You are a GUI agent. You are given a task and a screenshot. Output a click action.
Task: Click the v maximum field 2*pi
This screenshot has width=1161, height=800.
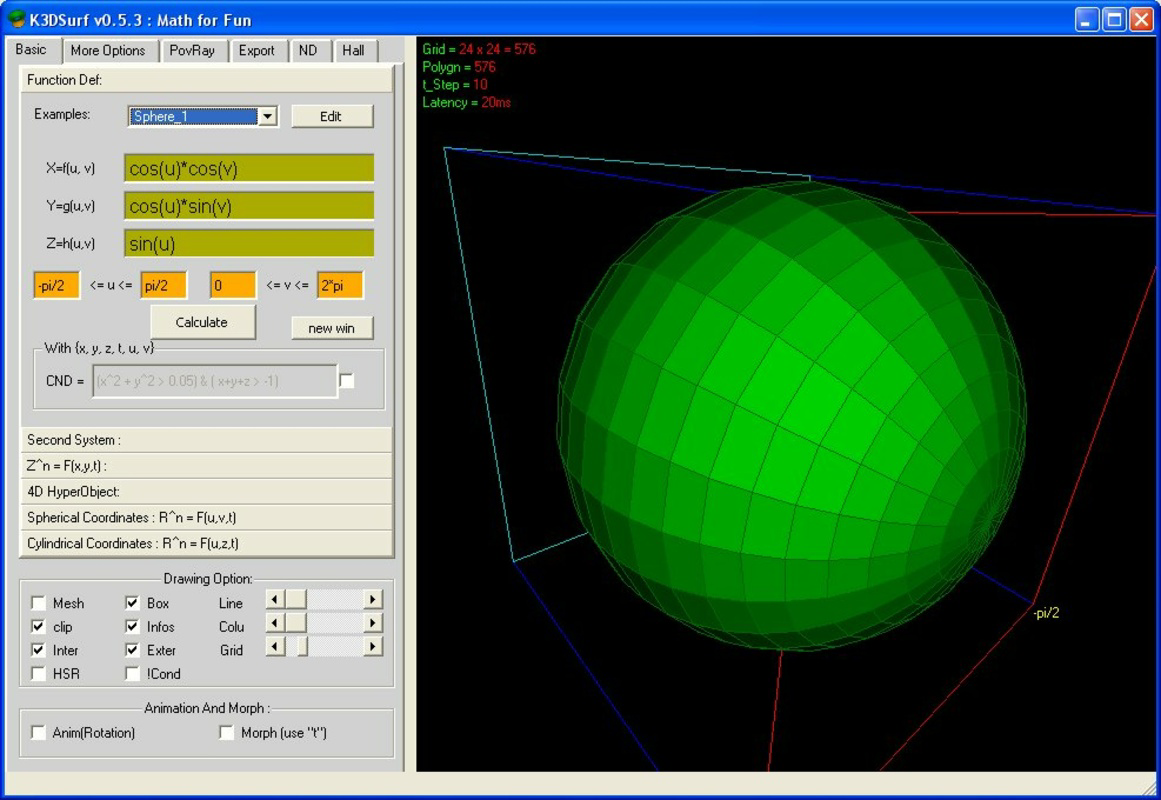point(340,285)
